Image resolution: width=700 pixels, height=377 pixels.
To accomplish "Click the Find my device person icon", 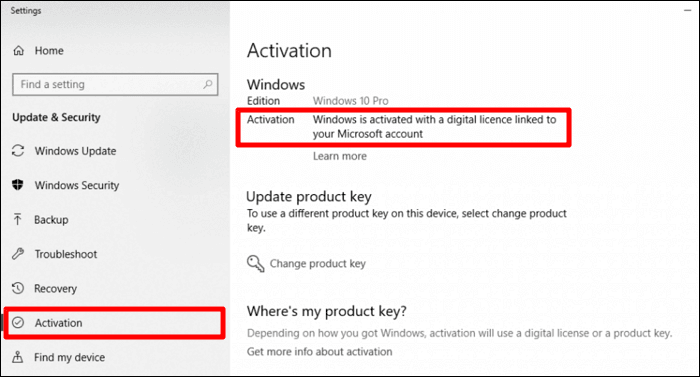I will coord(17,357).
